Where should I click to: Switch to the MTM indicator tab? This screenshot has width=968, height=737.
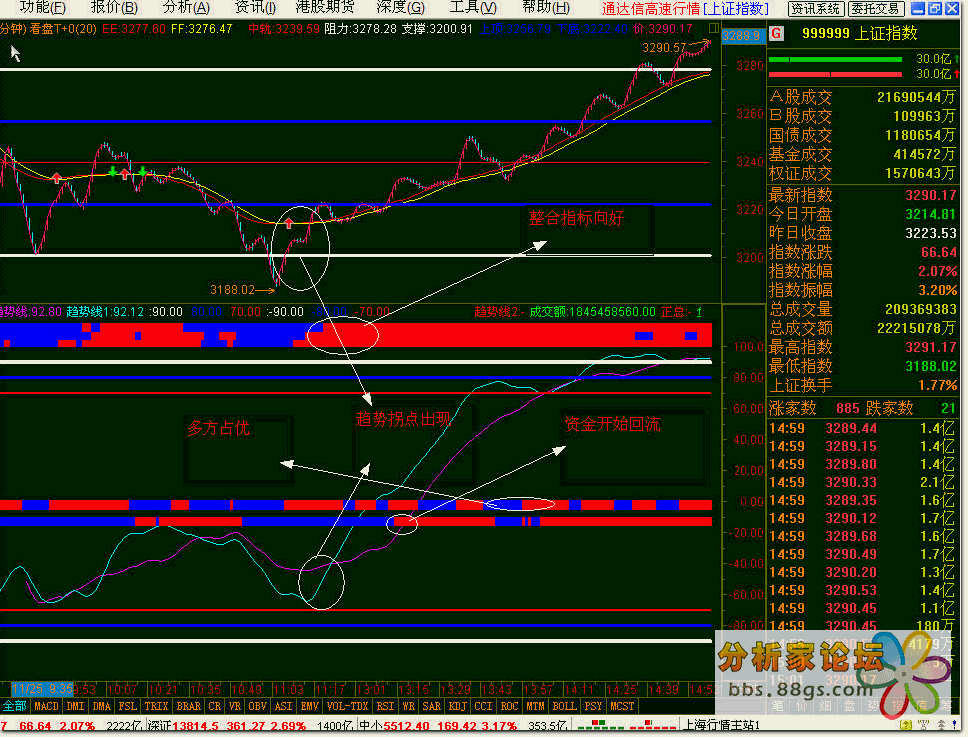536,706
